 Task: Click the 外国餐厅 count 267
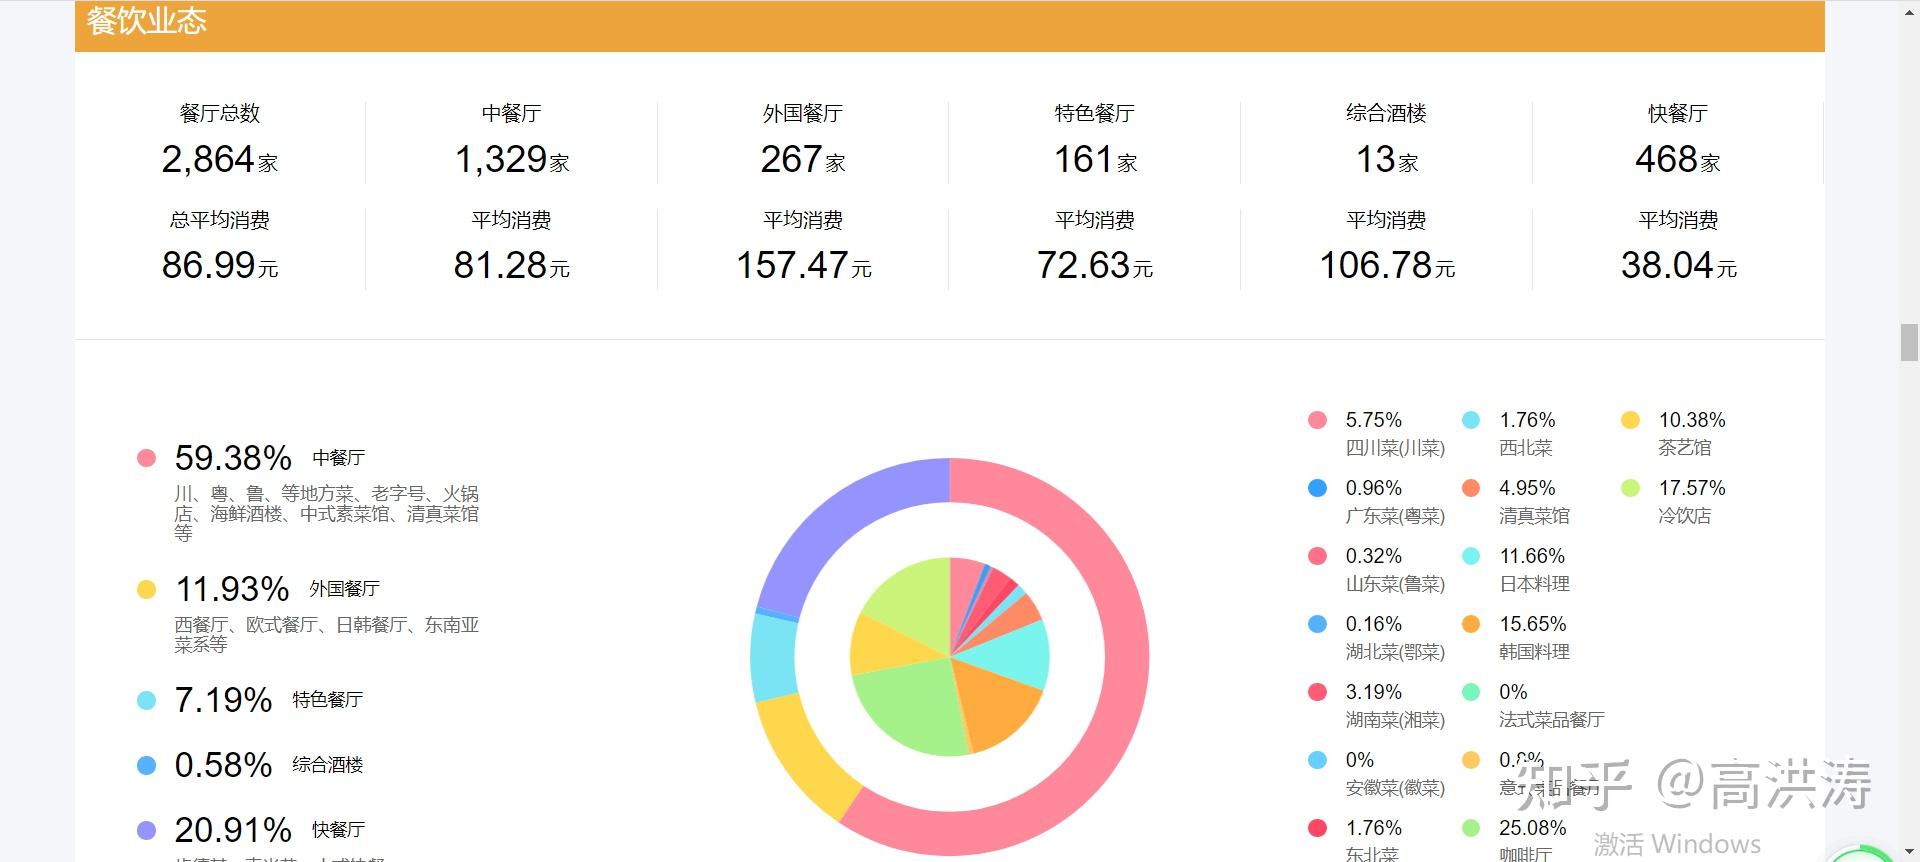tap(791, 159)
